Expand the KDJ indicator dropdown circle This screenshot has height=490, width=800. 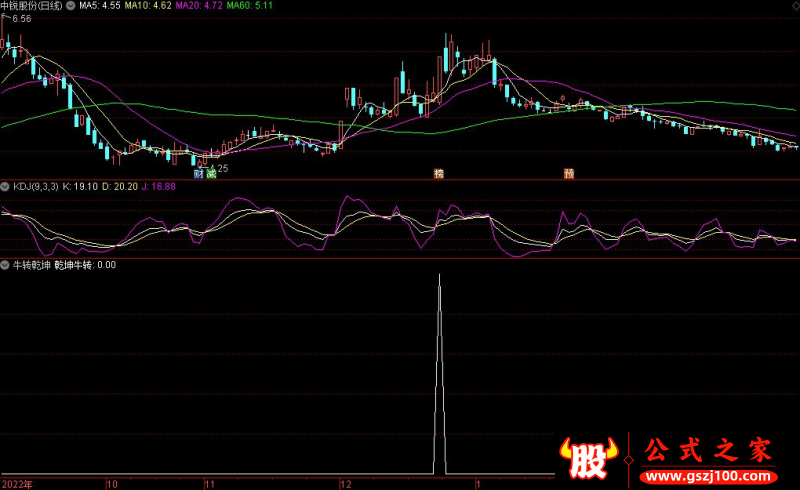(6, 186)
